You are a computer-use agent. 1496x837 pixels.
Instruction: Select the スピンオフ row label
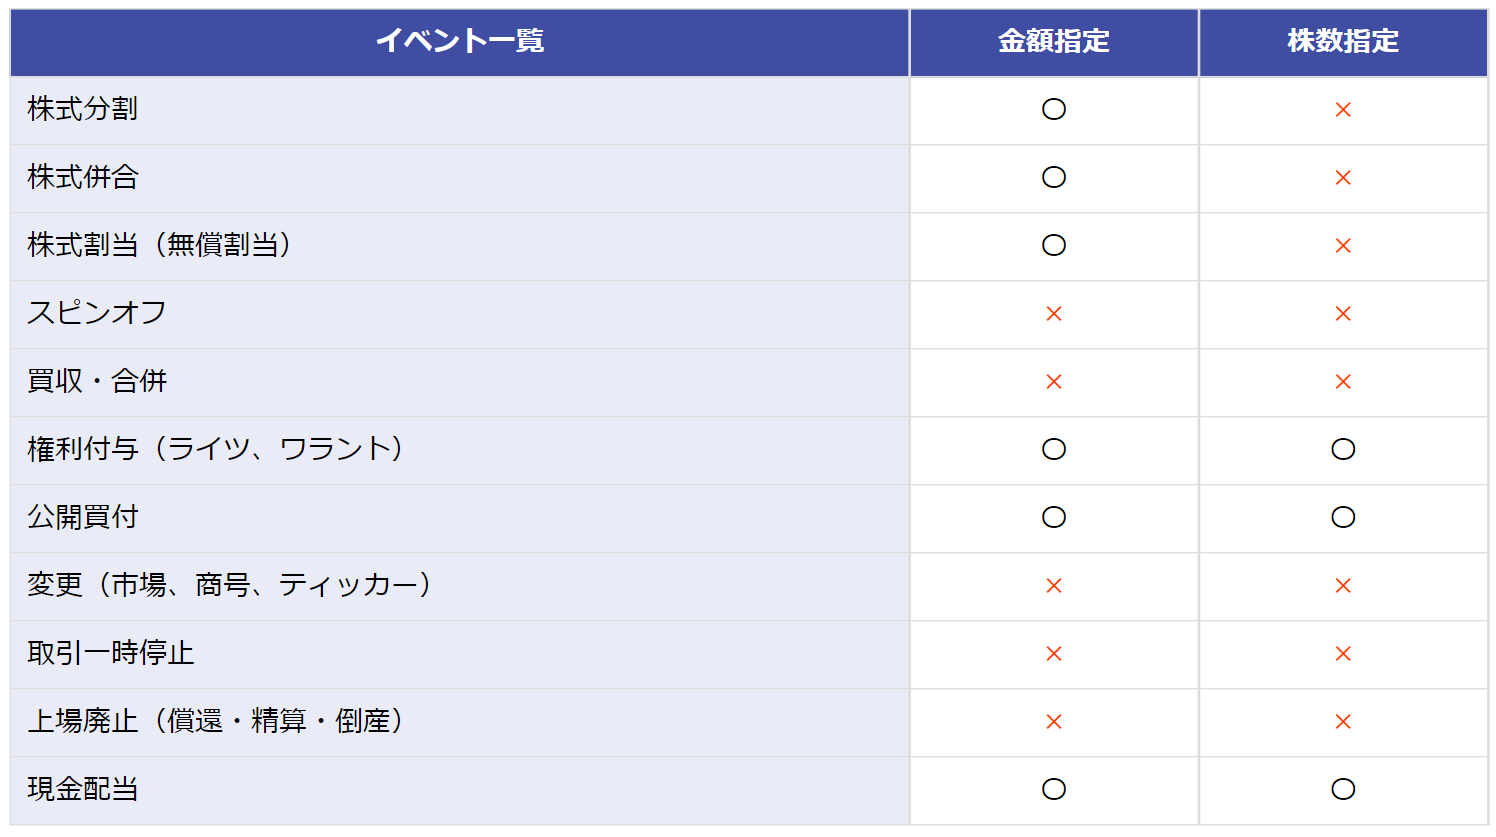point(97,313)
